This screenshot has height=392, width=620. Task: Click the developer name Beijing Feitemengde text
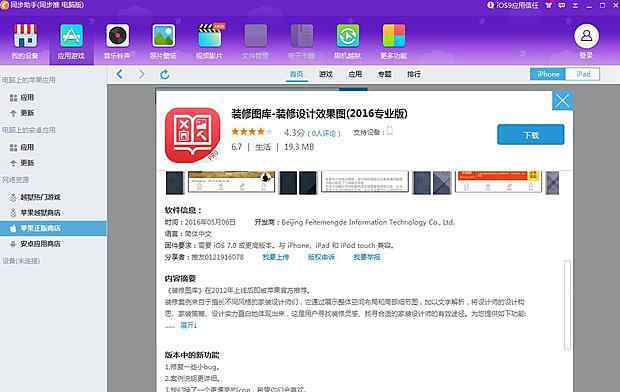[x=368, y=222]
